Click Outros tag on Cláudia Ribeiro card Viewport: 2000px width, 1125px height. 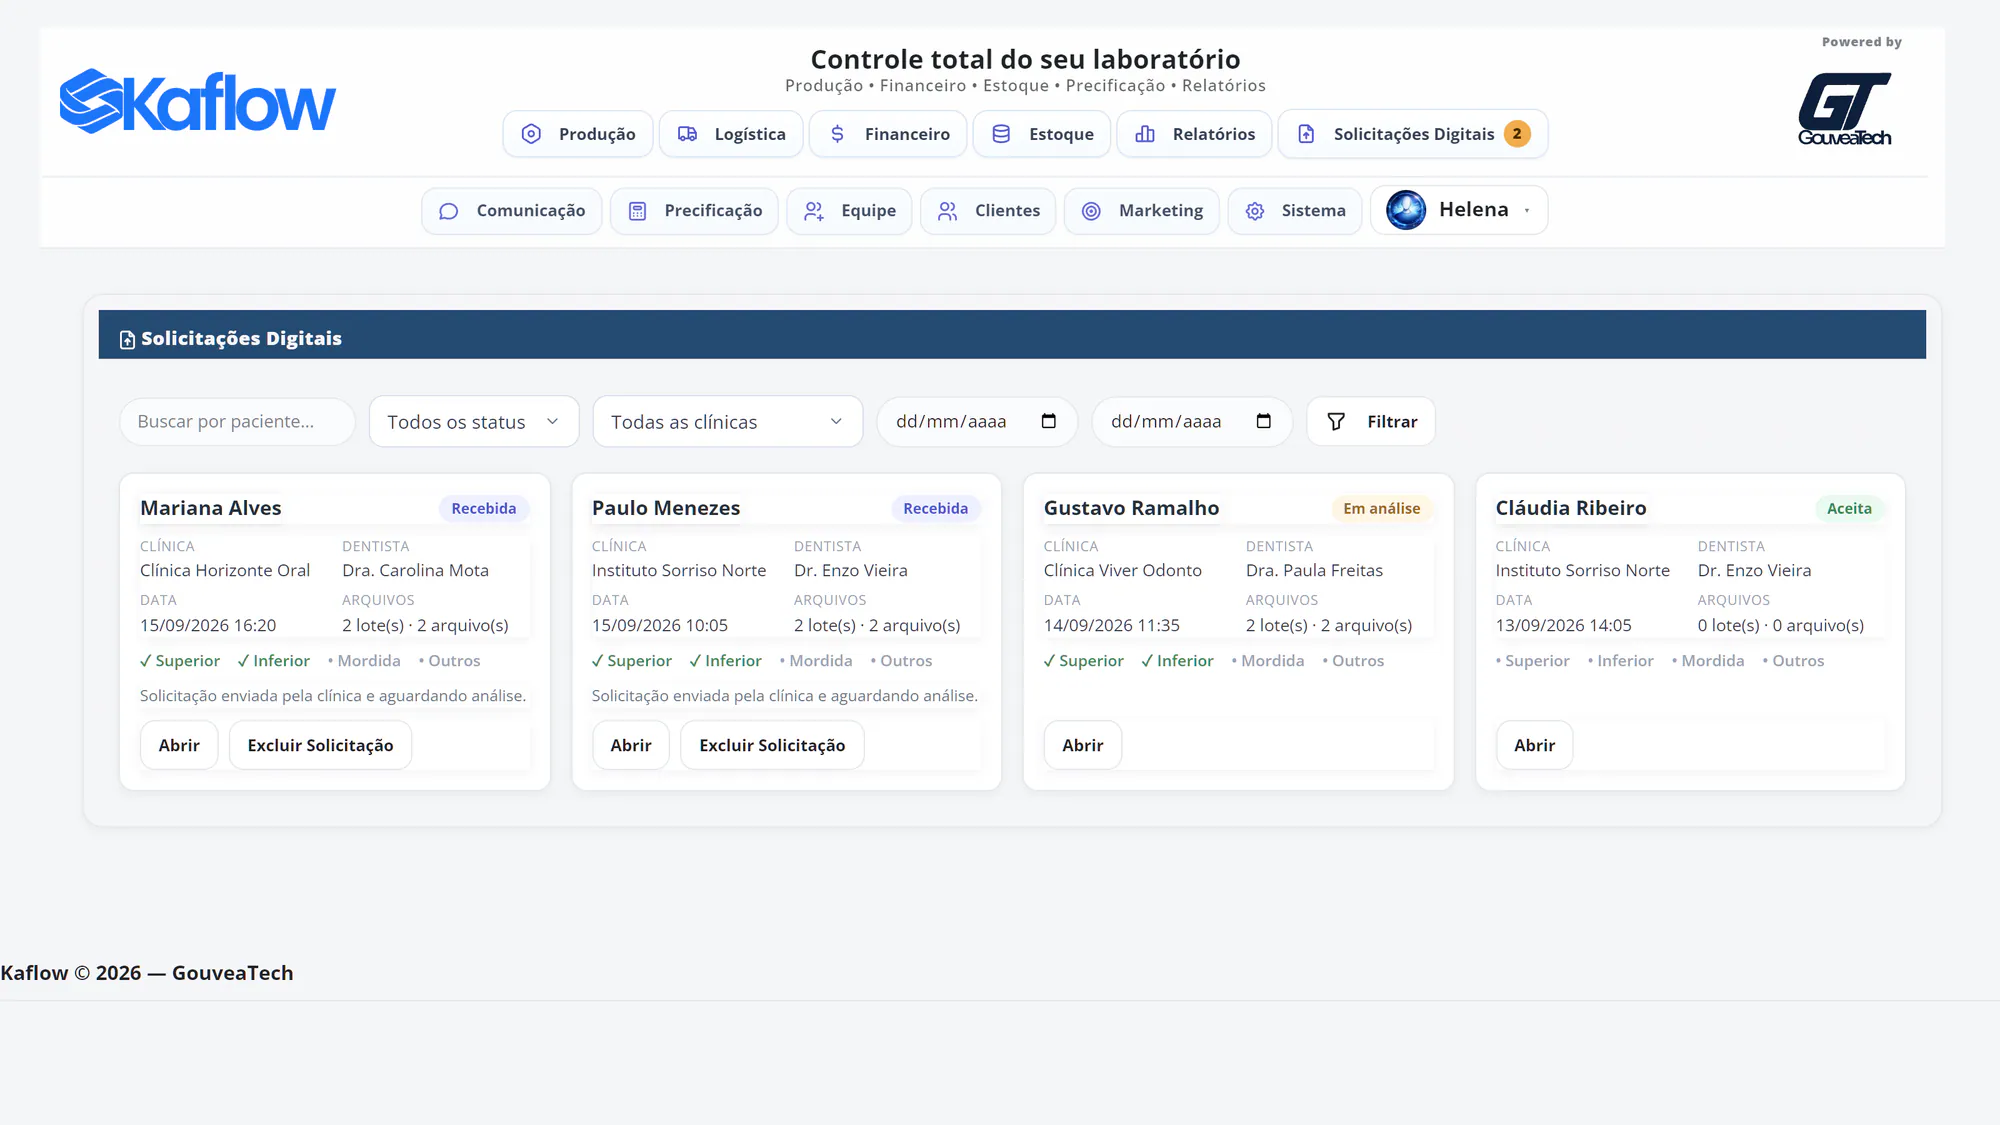[x=1793, y=661]
